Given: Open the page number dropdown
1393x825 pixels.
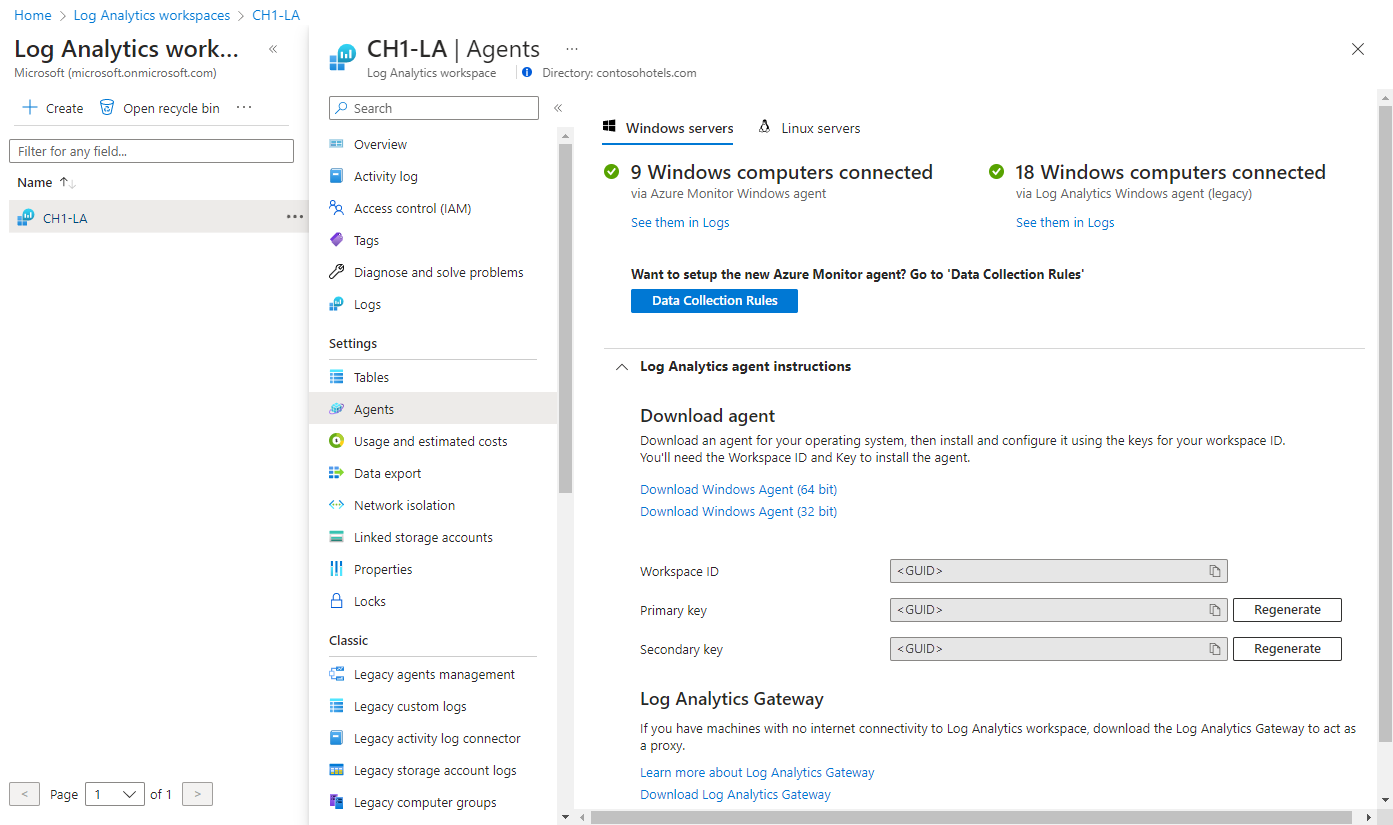Looking at the screenshot, I should coord(115,794).
